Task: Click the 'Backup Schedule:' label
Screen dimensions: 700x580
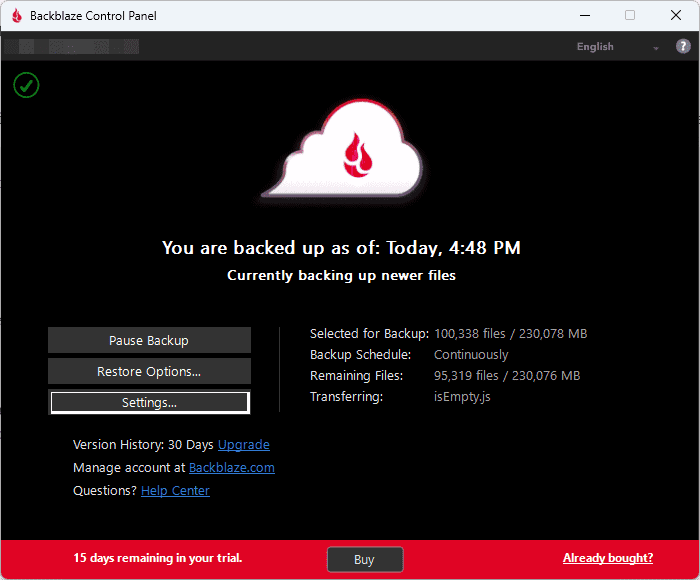Action: pyautogui.click(x=360, y=355)
